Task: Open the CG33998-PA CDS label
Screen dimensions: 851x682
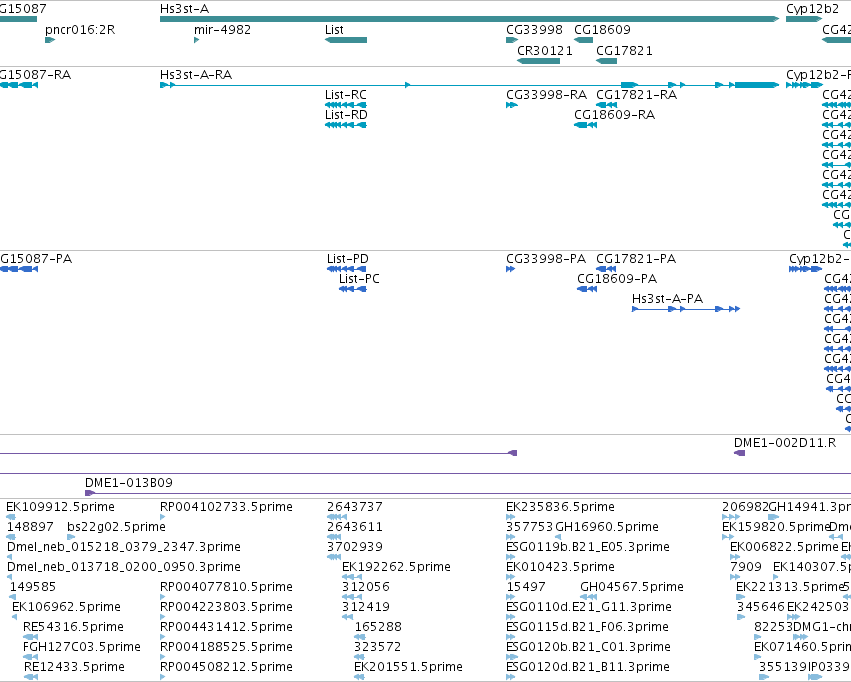Action: 546,258
